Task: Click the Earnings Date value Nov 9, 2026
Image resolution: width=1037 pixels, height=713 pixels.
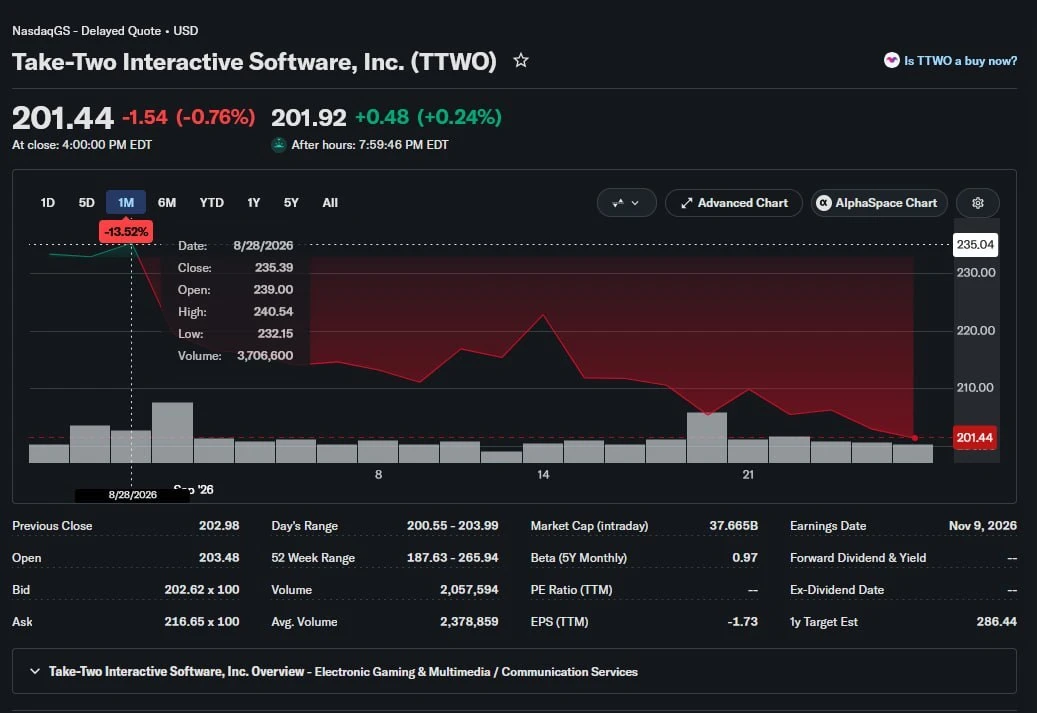Action: (x=982, y=526)
